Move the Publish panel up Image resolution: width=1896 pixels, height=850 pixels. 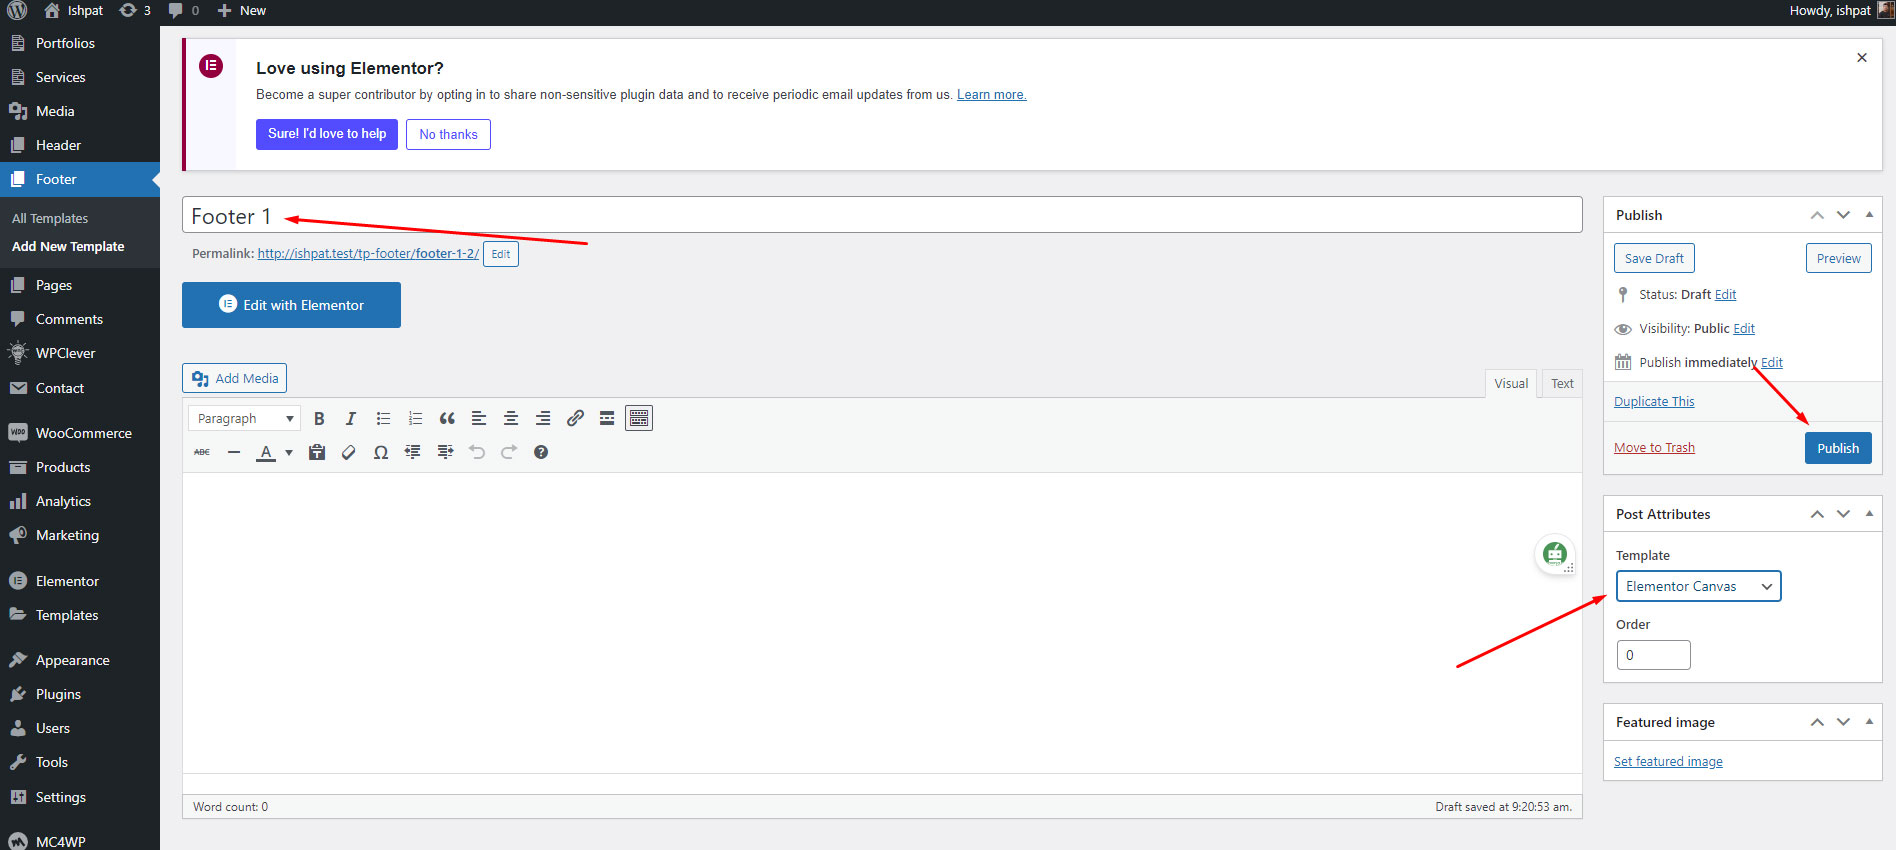[x=1817, y=215]
